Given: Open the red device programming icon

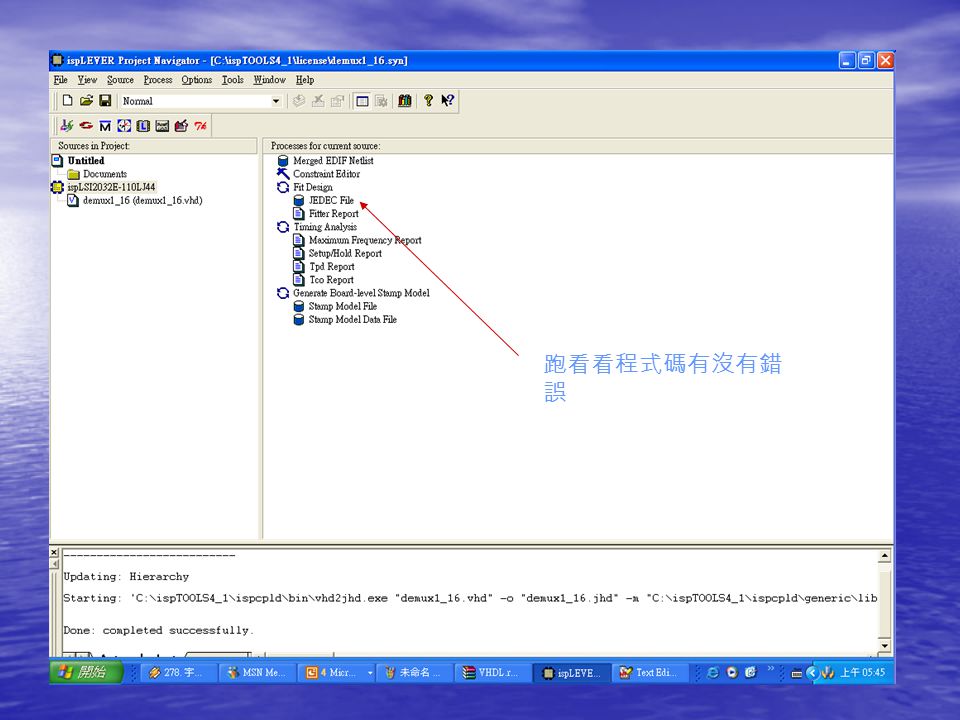Looking at the screenshot, I should (x=181, y=126).
